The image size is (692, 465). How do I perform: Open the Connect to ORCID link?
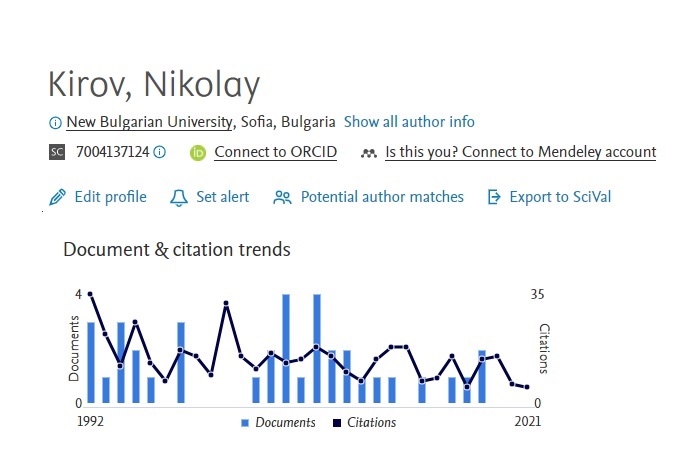click(x=275, y=152)
